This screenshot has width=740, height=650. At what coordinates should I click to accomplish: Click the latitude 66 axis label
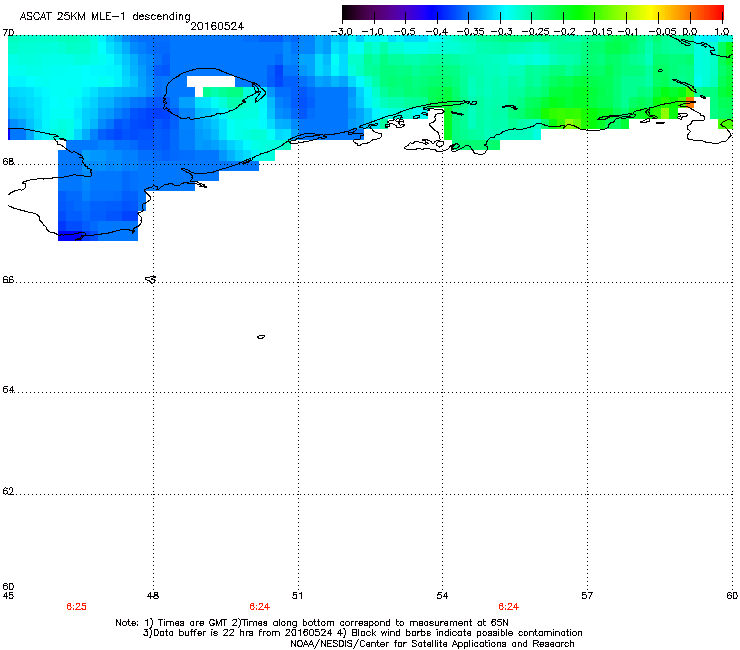click(8, 280)
